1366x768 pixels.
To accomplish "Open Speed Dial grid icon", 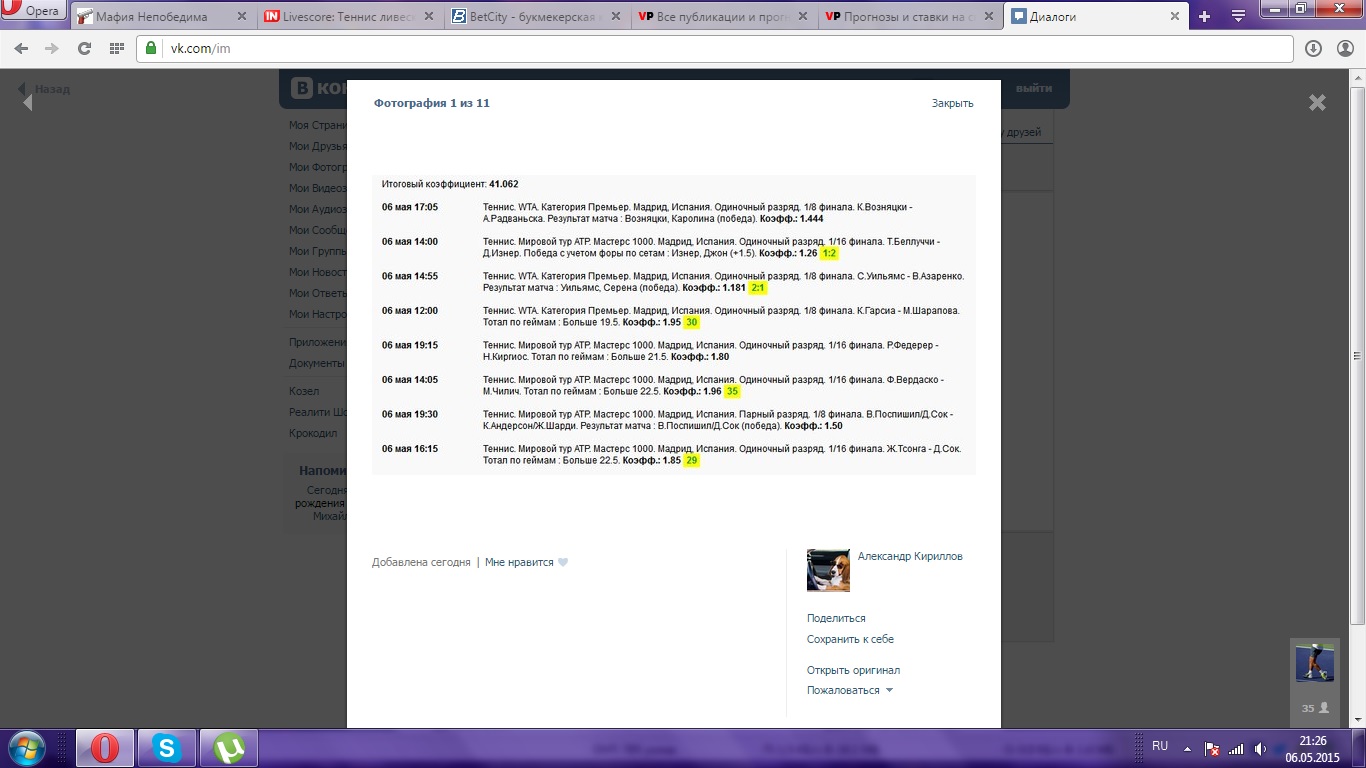I will (x=116, y=49).
